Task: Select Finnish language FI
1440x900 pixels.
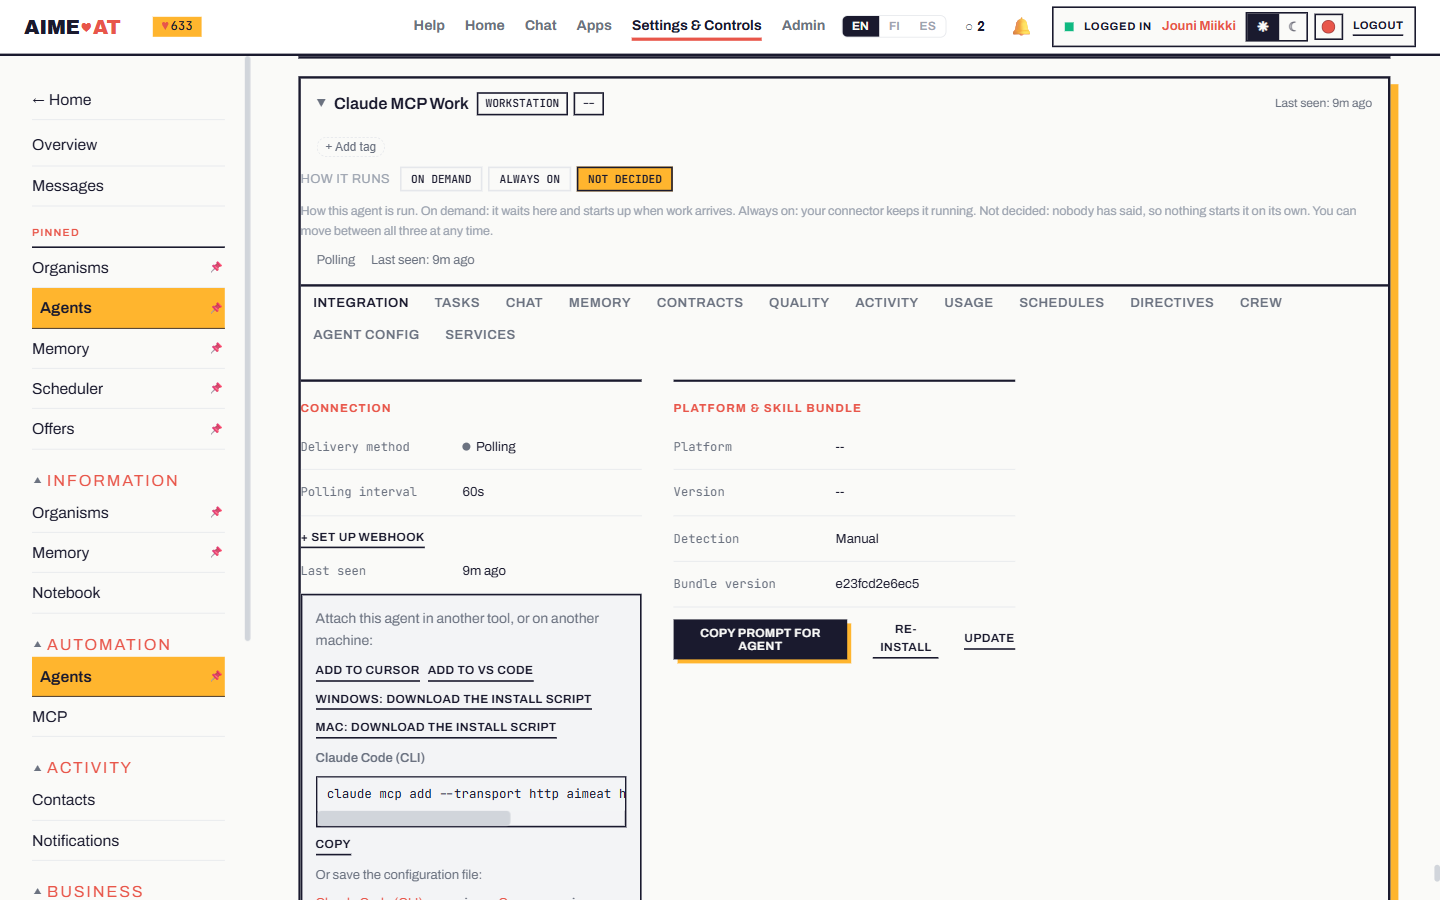Action: pyautogui.click(x=894, y=26)
